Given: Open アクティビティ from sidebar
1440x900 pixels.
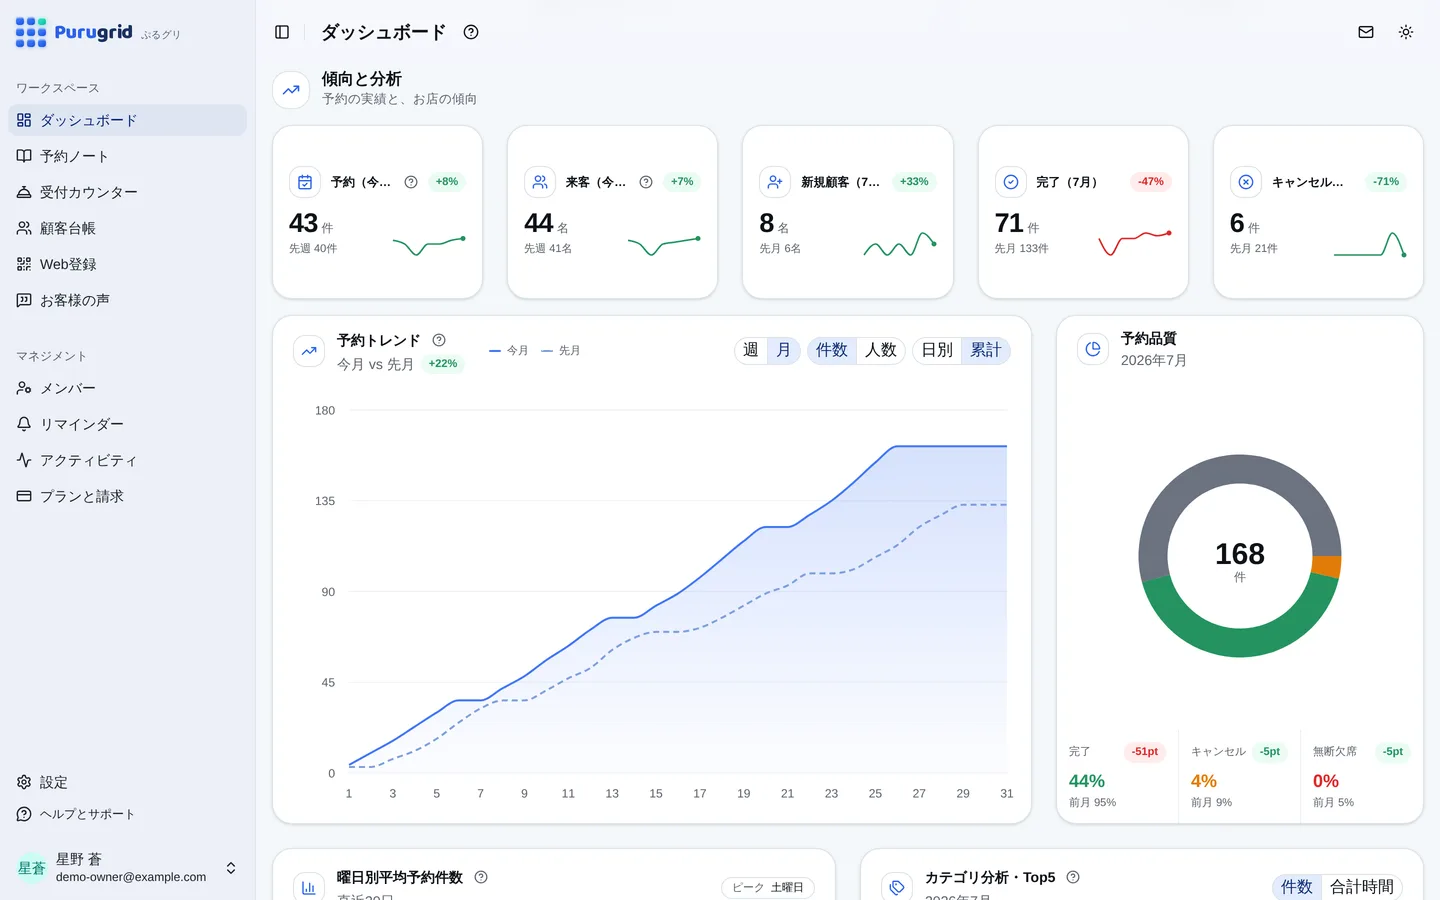Looking at the screenshot, I should (128, 460).
